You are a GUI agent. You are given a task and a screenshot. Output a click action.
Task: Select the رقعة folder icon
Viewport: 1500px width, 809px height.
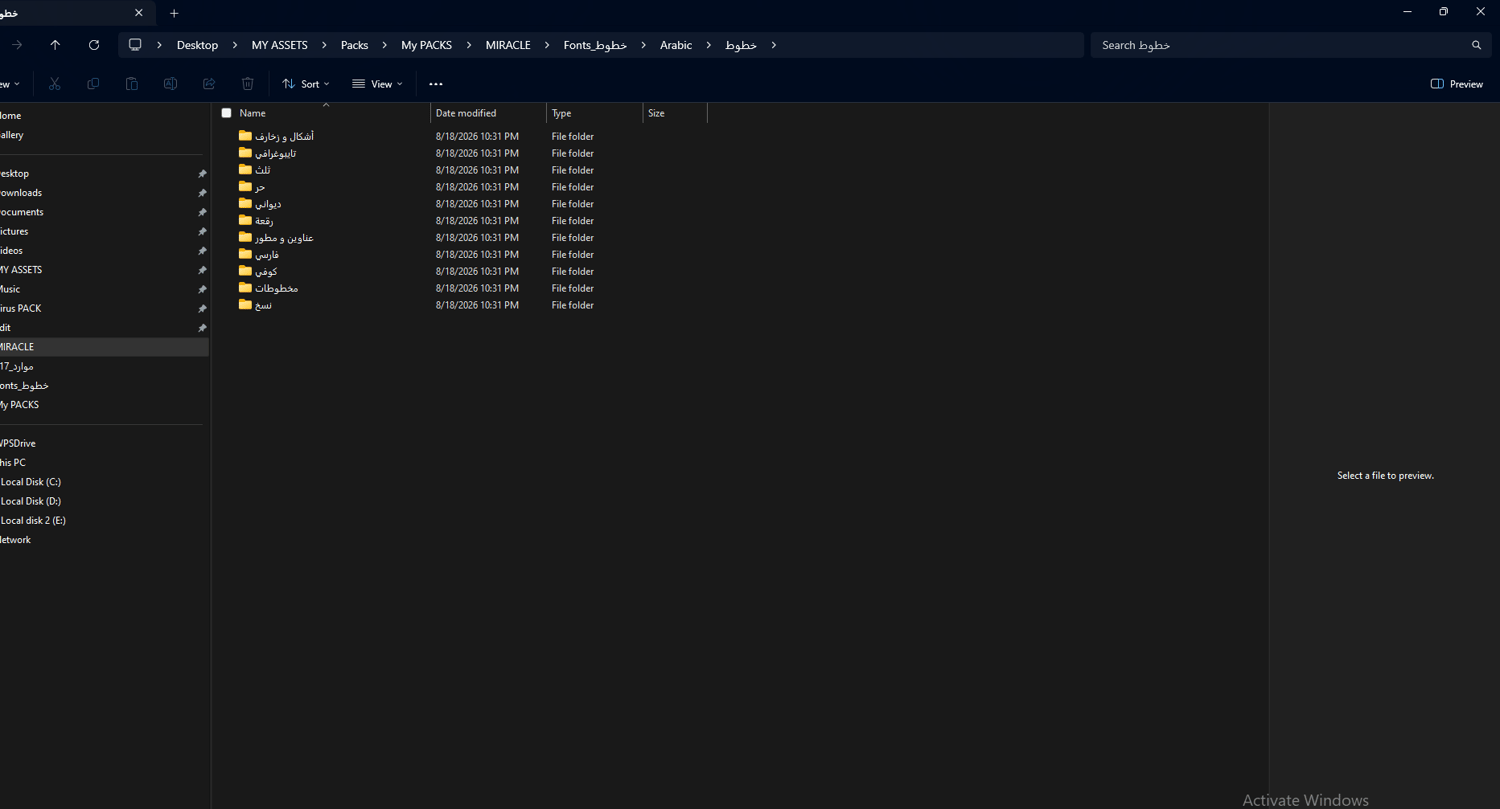point(245,220)
